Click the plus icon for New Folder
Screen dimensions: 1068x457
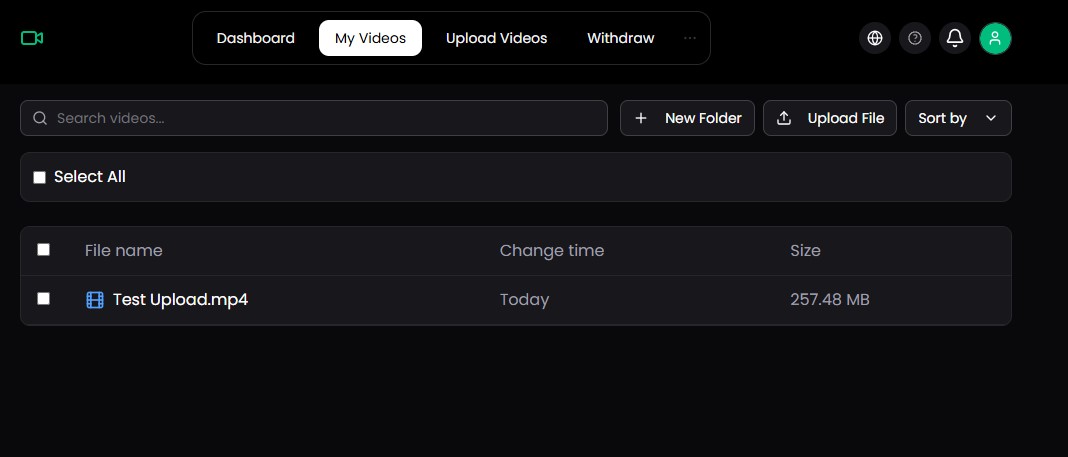(x=641, y=118)
